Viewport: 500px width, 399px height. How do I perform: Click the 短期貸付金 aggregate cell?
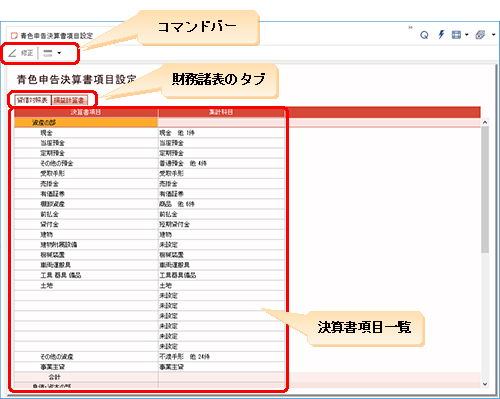(x=221, y=224)
